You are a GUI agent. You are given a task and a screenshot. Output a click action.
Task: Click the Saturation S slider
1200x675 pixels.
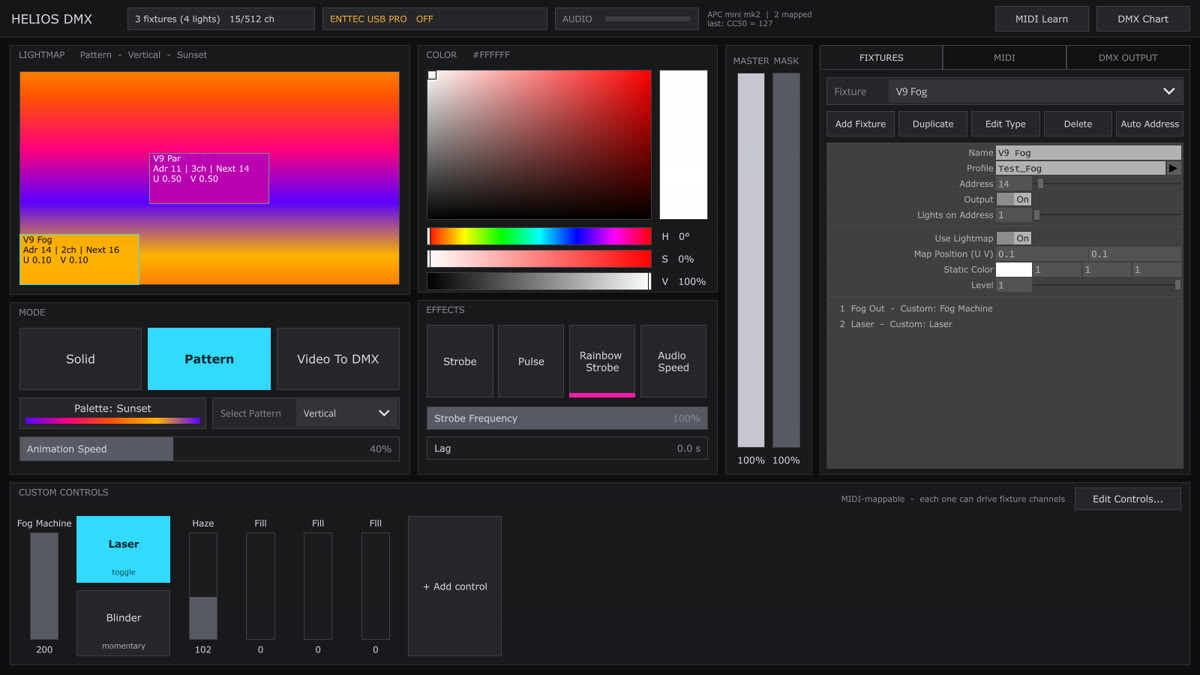tap(539, 259)
